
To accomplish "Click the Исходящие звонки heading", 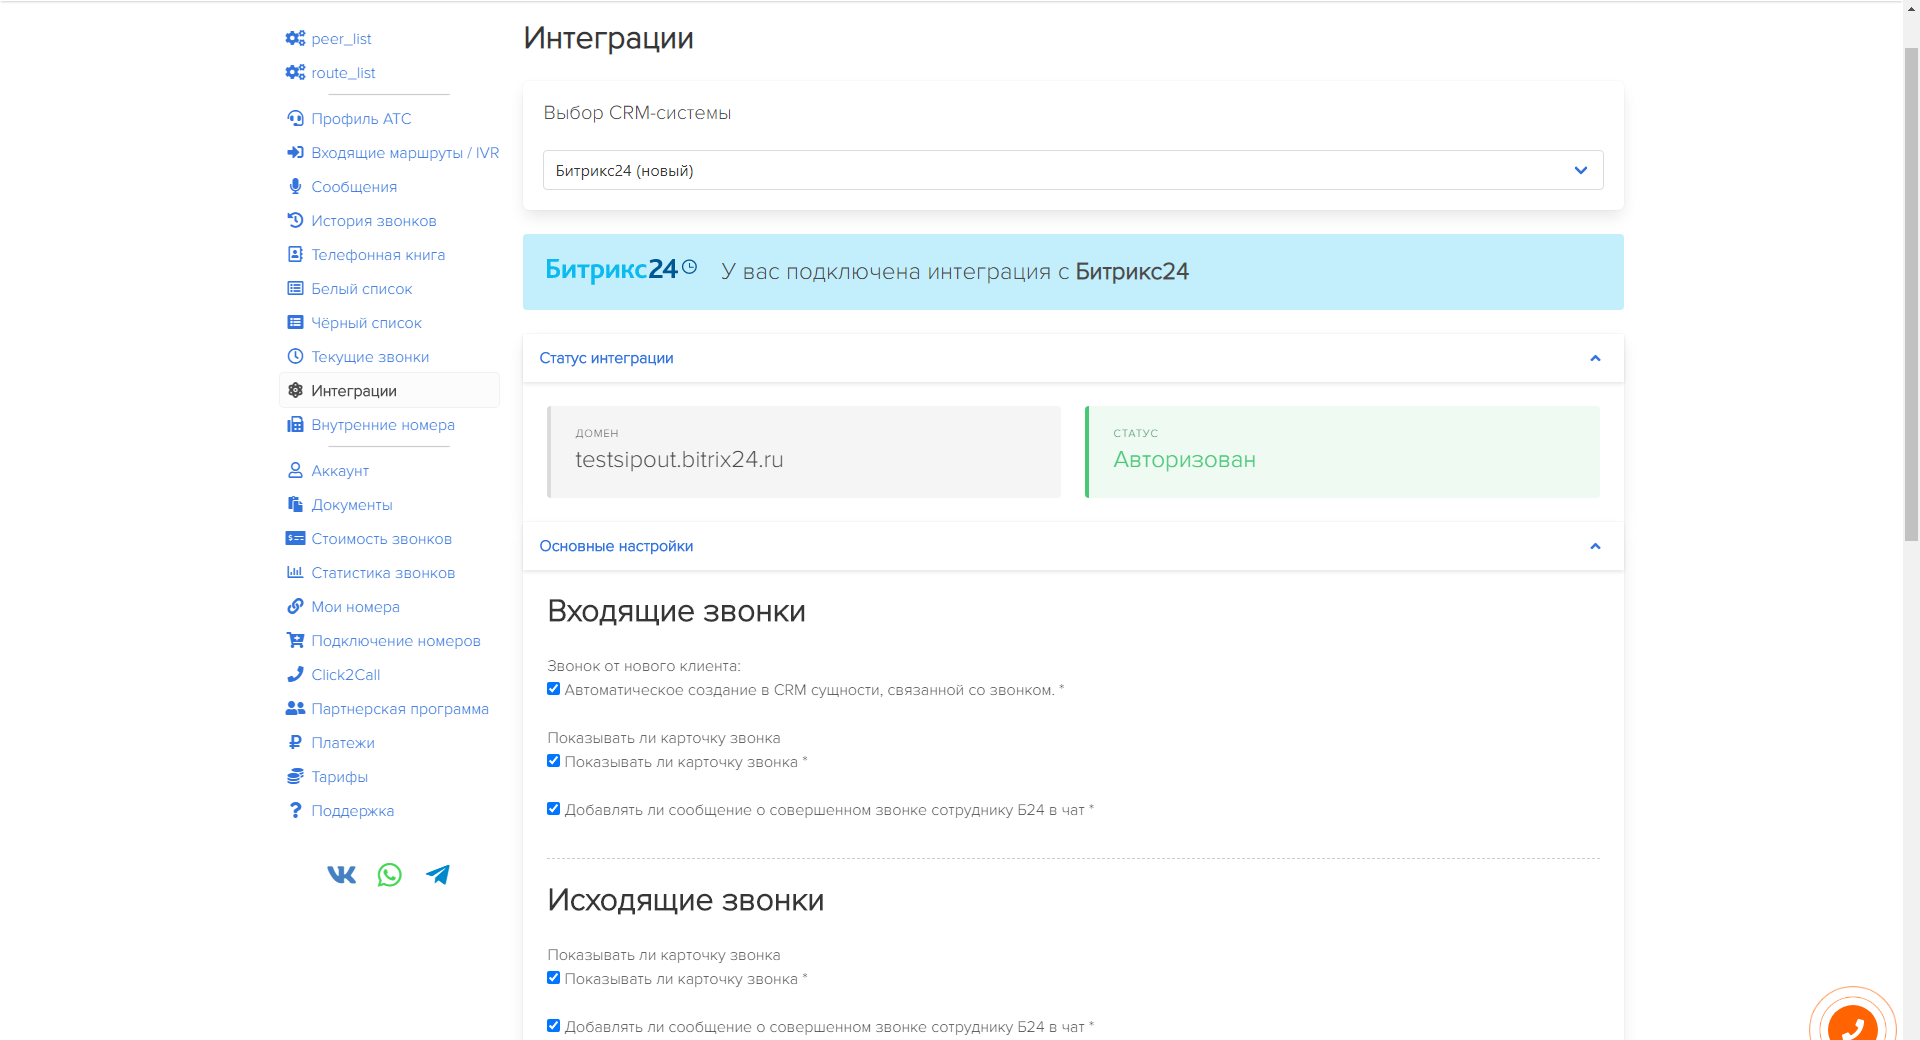I will pos(685,900).
